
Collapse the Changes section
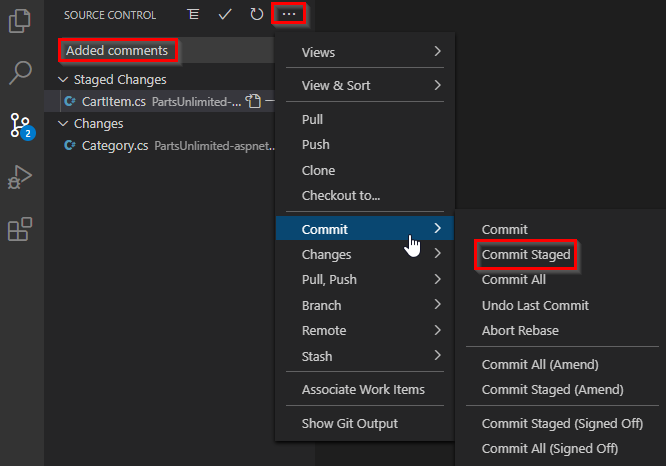point(65,124)
